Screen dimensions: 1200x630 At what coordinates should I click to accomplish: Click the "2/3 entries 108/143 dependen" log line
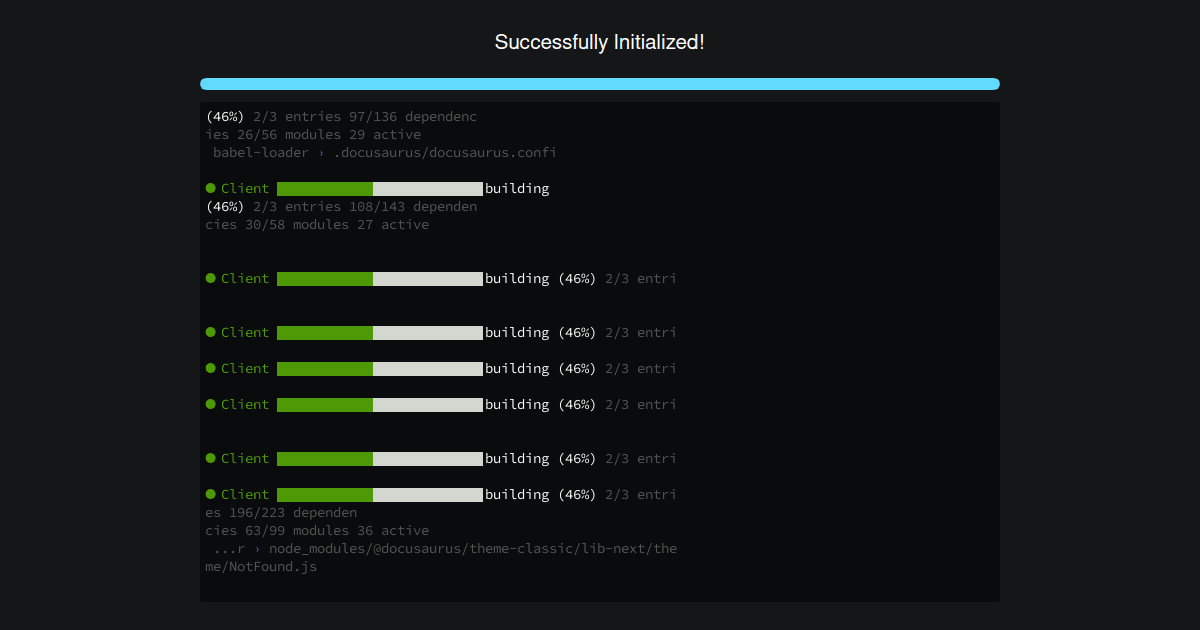pos(365,207)
